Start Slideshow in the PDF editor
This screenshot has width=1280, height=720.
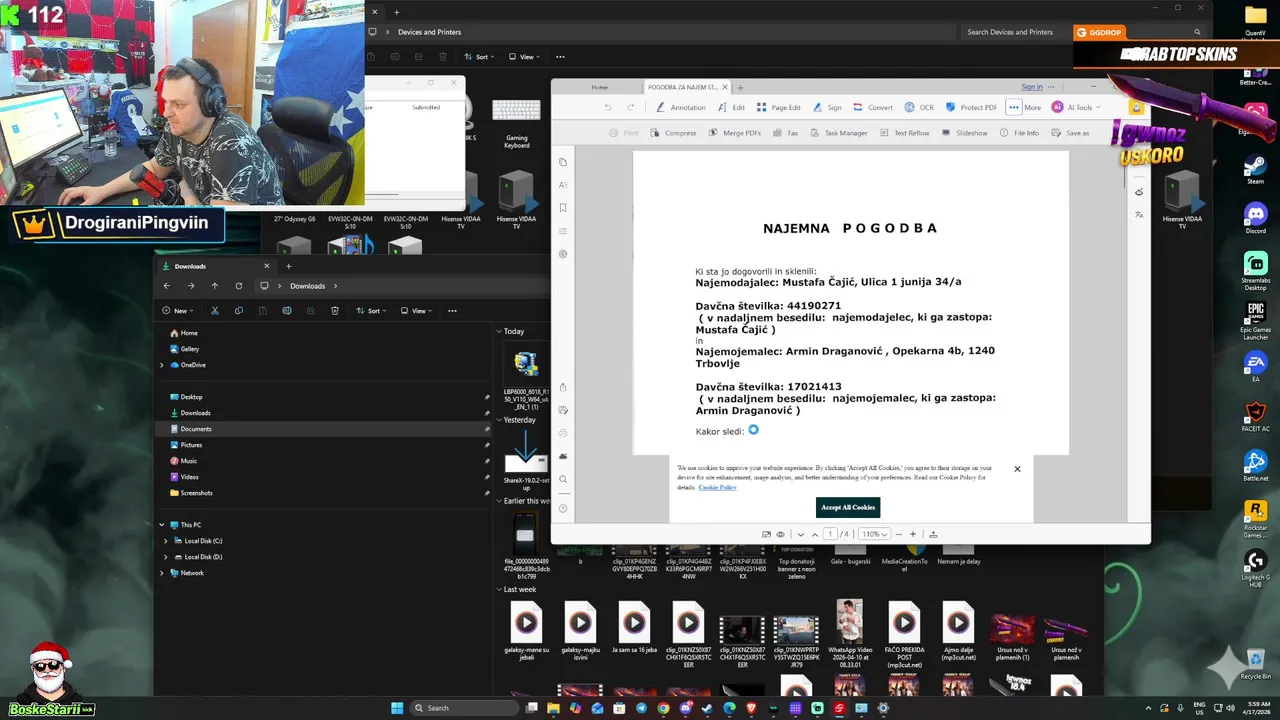[964, 133]
